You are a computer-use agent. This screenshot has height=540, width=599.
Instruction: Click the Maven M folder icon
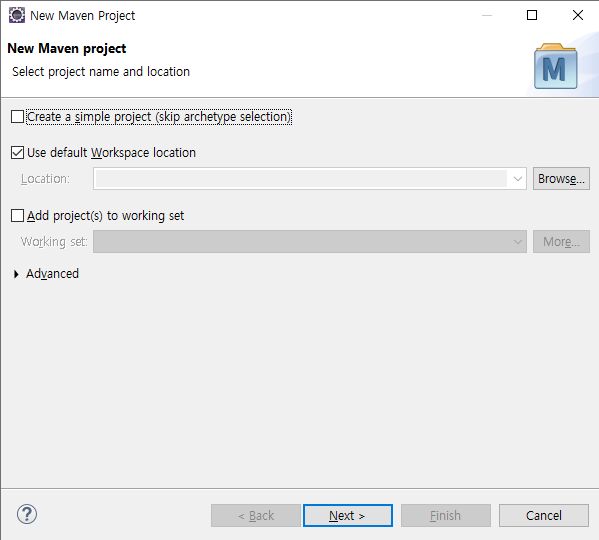point(556,66)
